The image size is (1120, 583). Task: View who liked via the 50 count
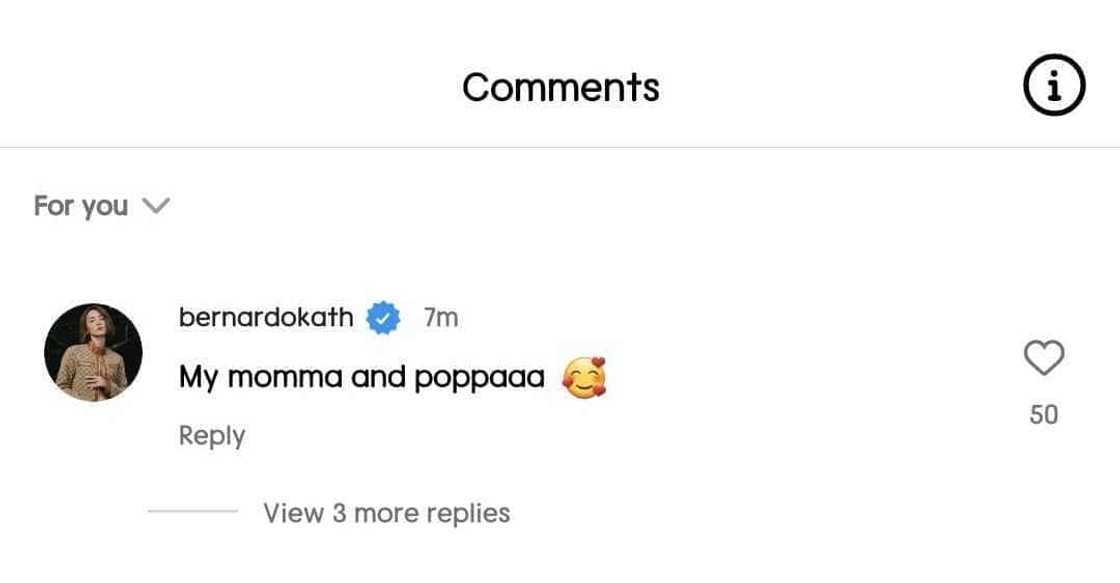click(1044, 414)
